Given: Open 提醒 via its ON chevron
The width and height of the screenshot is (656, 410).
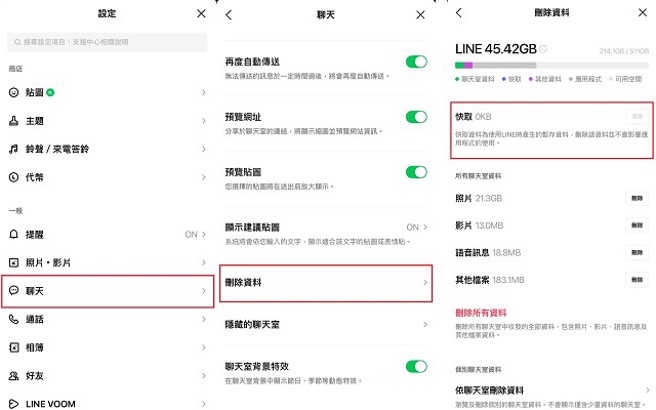Looking at the screenshot, I should tap(204, 234).
